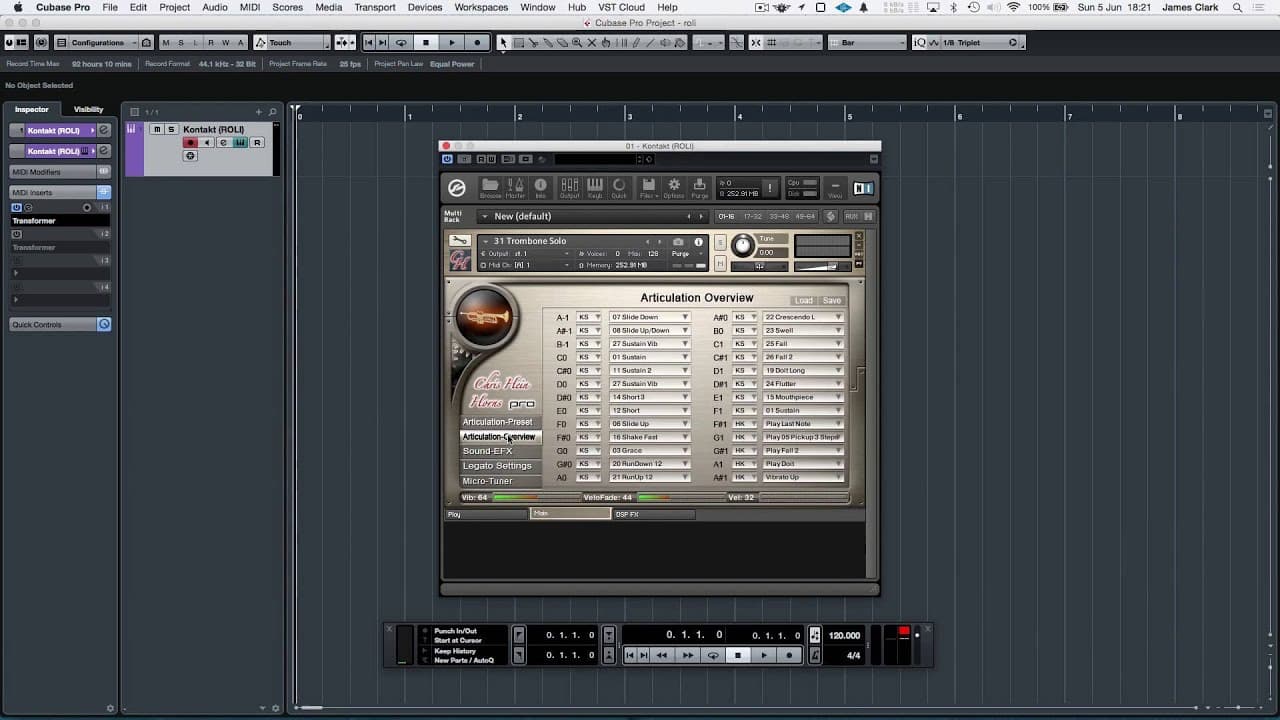Toggle the Kontakt instrument Solo S button
Viewport: 1280px width, 720px height.
click(x=720, y=243)
